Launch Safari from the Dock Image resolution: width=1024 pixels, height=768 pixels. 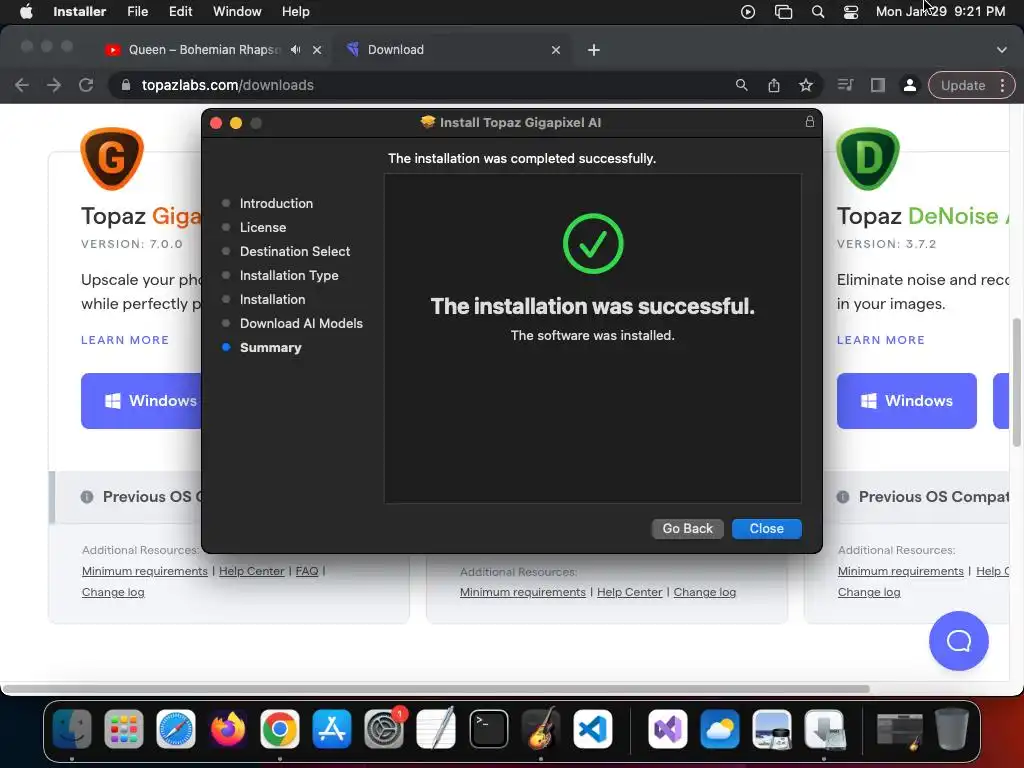[x=176, y=729]
